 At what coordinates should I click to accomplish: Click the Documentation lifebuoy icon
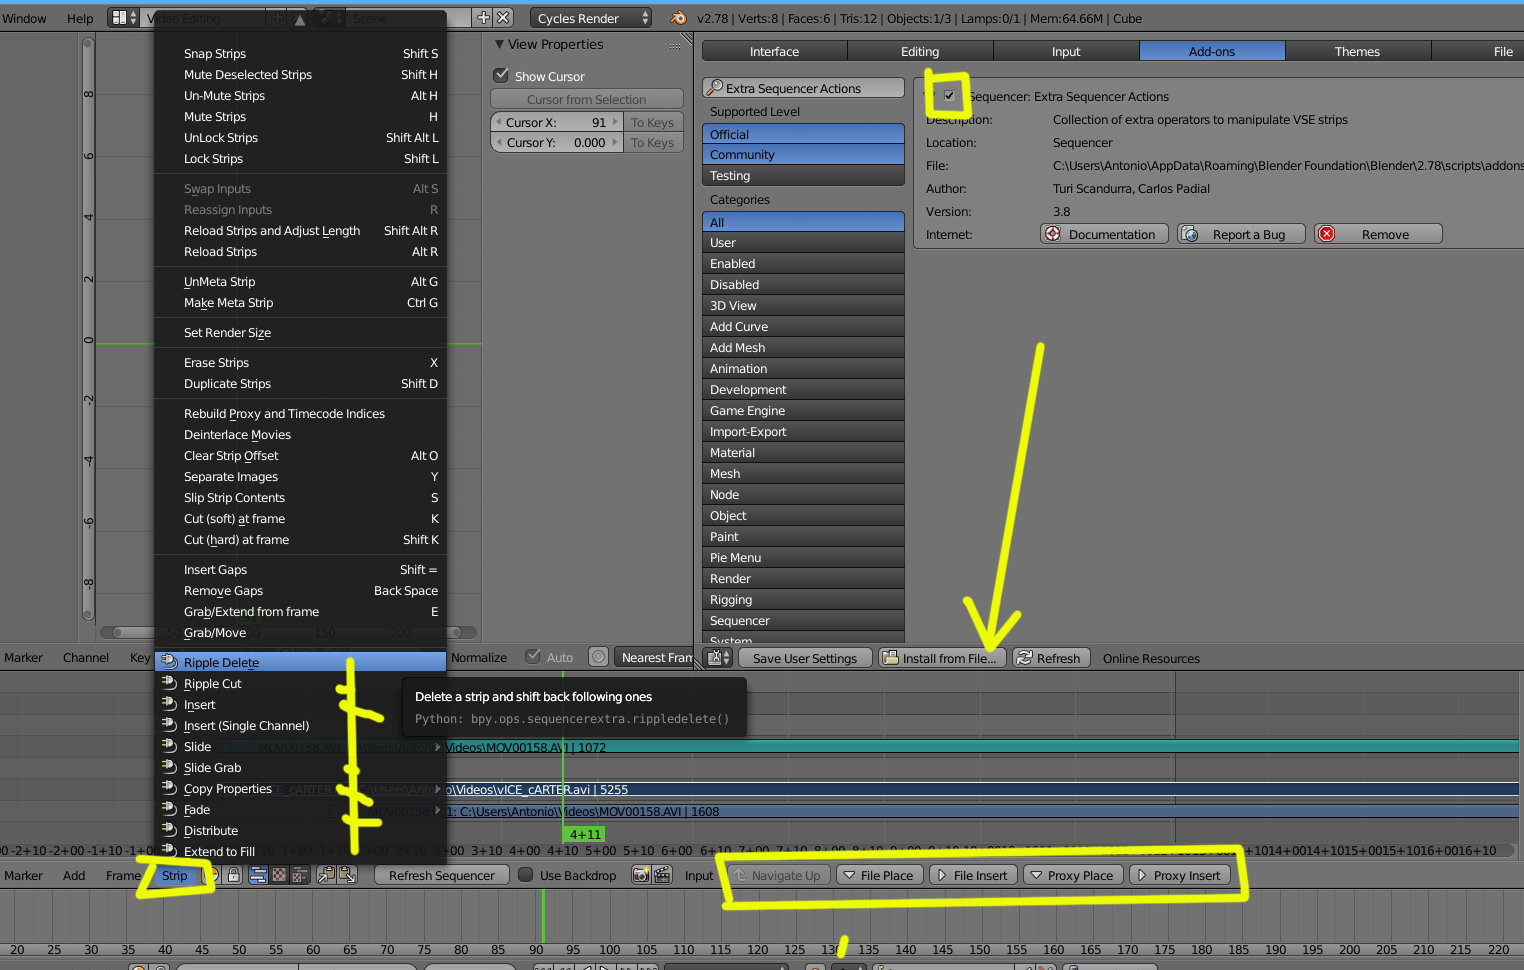pos(1052,234)
